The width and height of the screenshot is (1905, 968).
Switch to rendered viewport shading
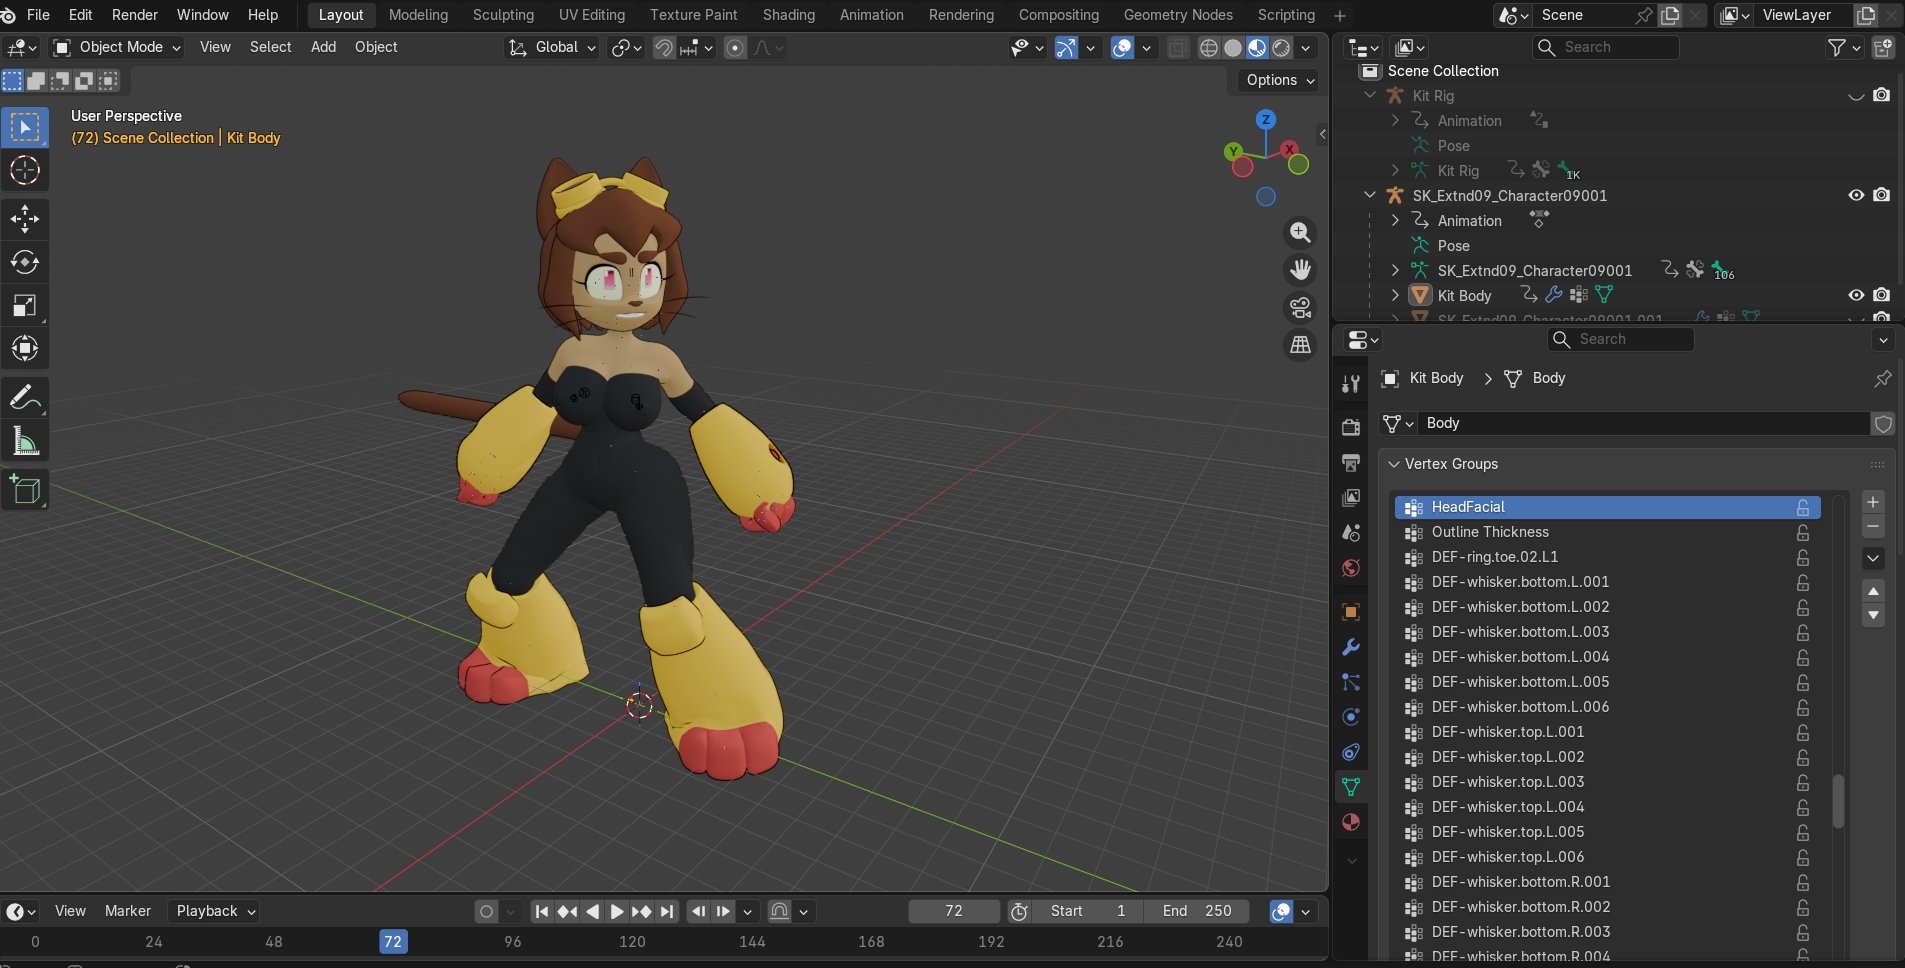point(1281,48)
